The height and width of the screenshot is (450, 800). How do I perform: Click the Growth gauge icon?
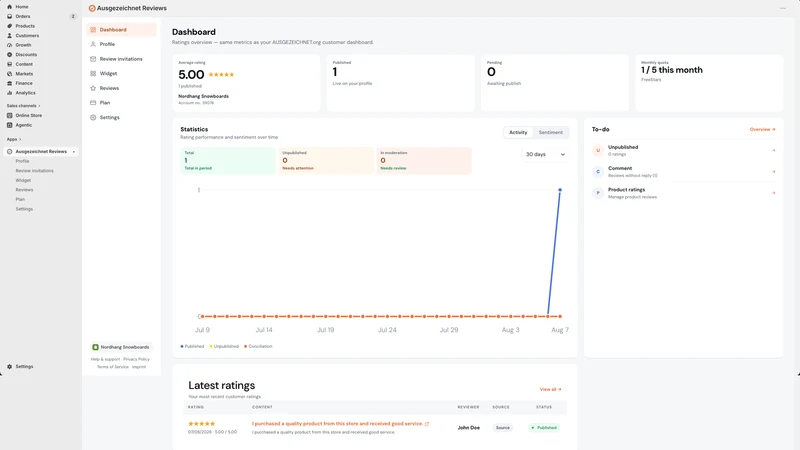9,45
